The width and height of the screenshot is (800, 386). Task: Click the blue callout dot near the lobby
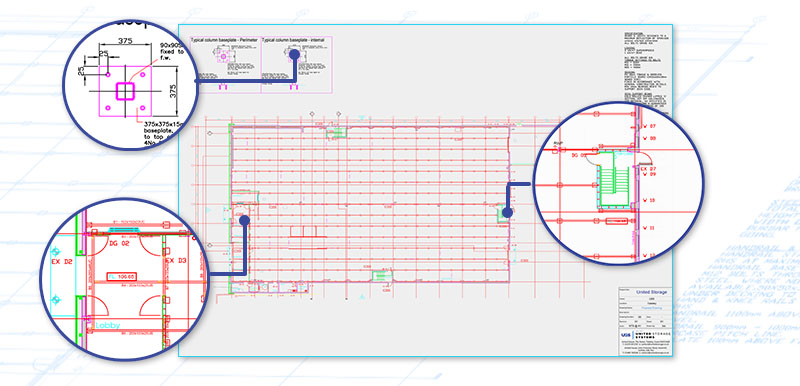(244, 220)
